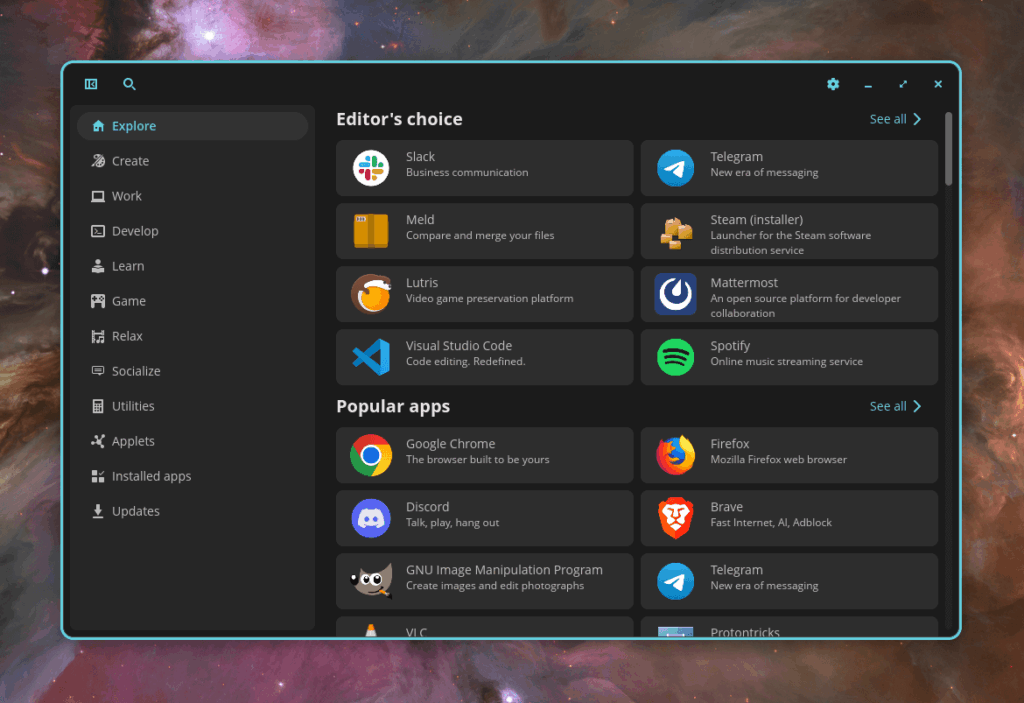The height and width of the screenshot is (703, 1024).
Task: Click the Discord app icon
Action: [371, 518]
